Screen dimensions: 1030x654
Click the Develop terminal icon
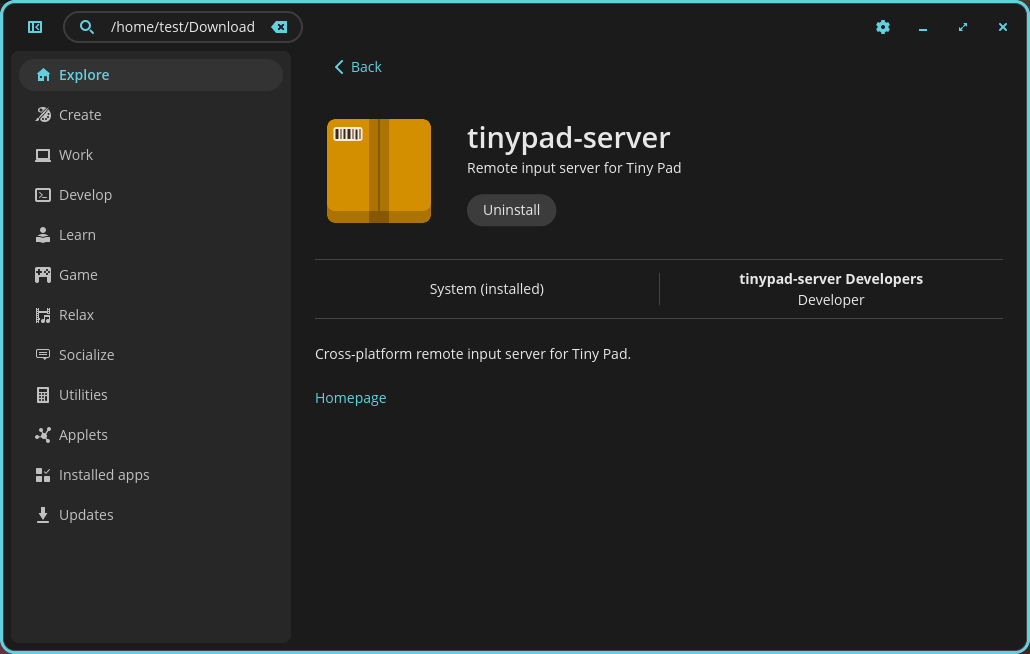(43, 195)
